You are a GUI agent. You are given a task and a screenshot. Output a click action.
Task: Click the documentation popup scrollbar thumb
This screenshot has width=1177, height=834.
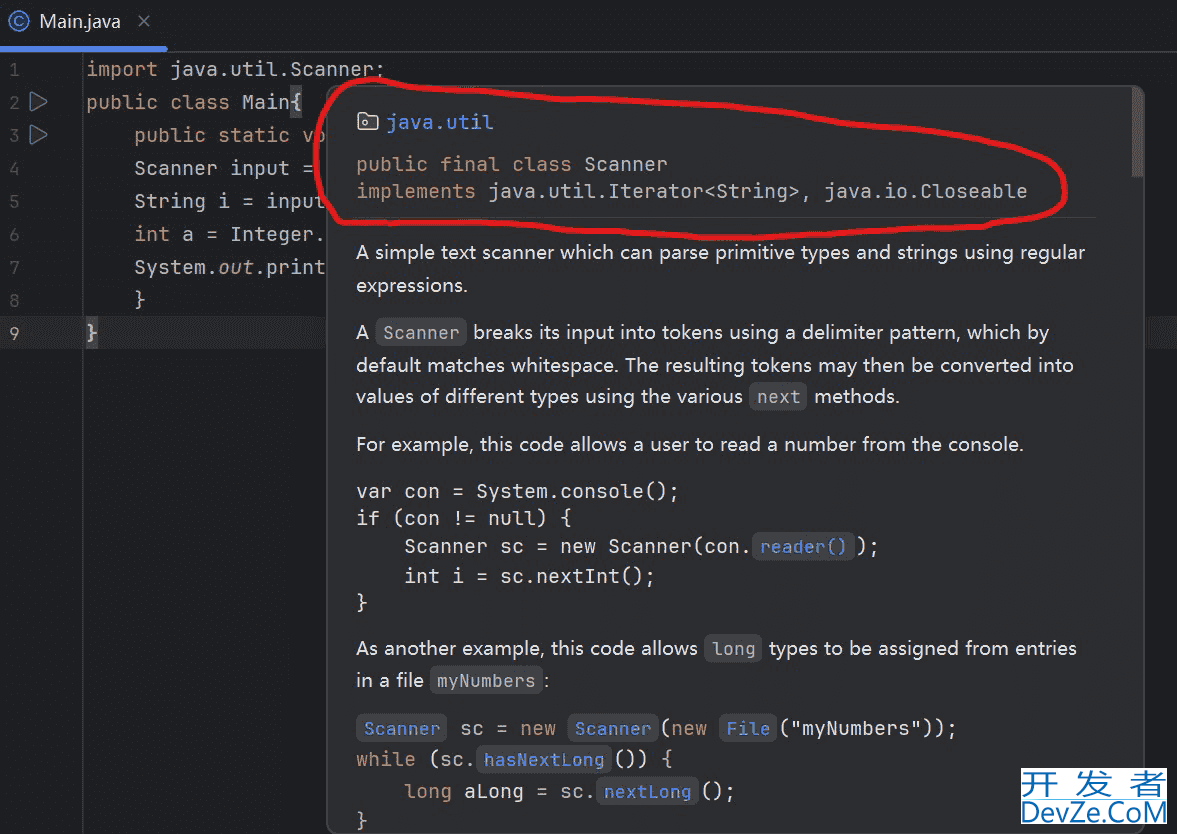pyautogui.click(x=1136, y=132)
